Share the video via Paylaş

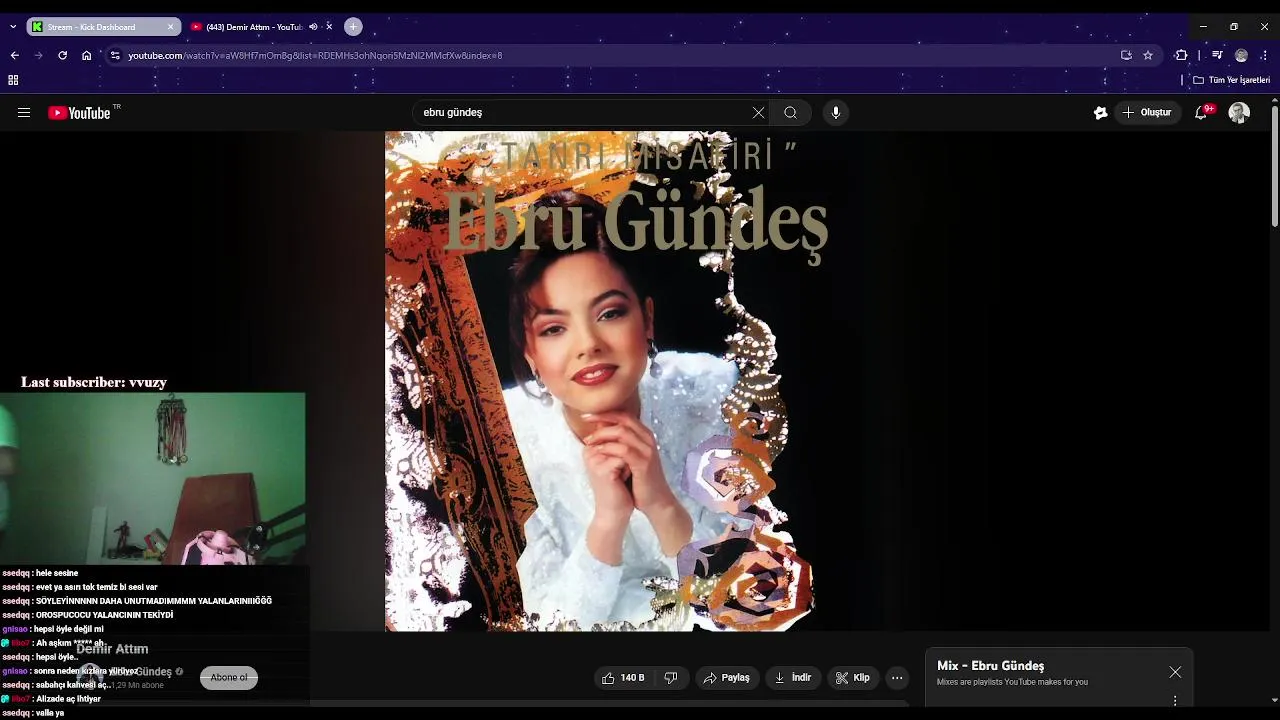coord(727,678)
